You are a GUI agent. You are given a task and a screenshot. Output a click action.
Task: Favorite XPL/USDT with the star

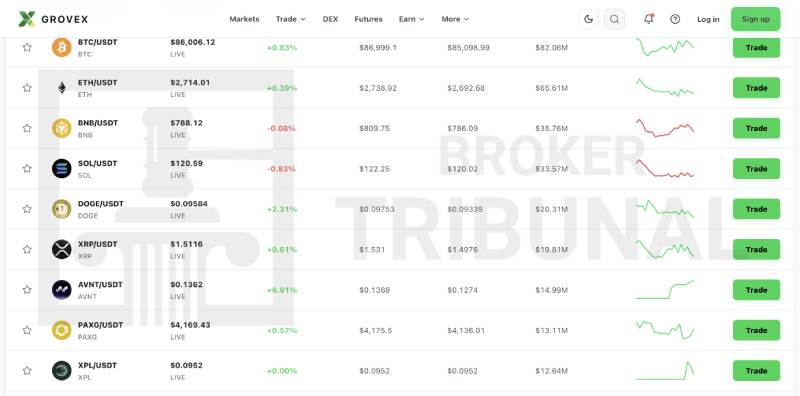[27, 370]
